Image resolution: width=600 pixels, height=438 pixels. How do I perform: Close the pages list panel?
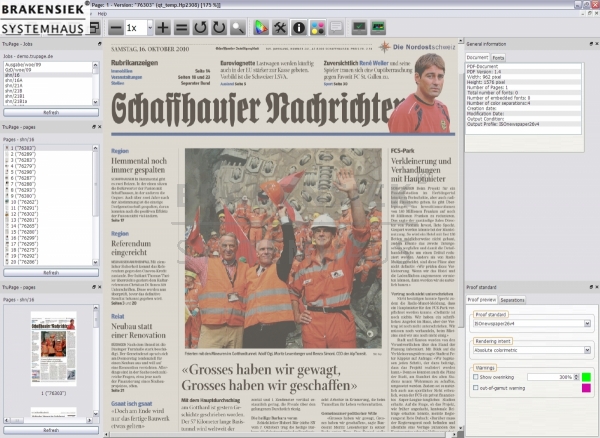99,127
